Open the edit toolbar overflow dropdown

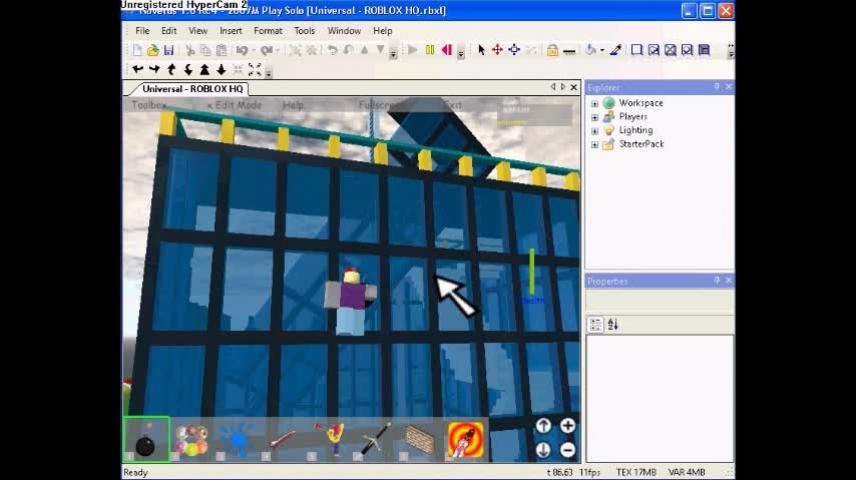point(393,54)
